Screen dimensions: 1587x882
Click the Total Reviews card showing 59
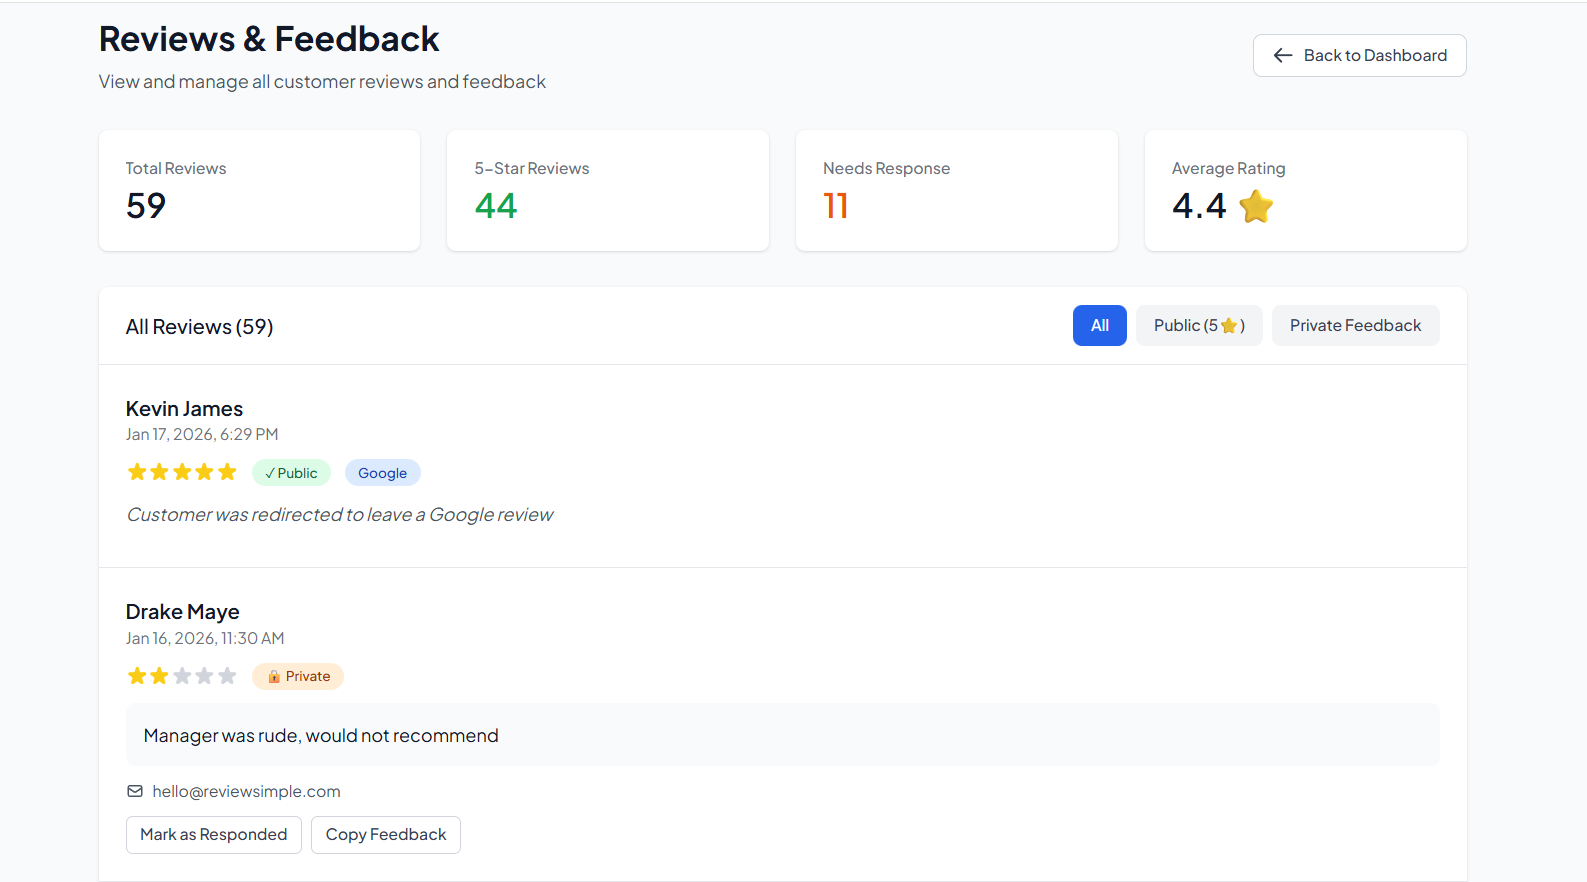click(259, 190)
